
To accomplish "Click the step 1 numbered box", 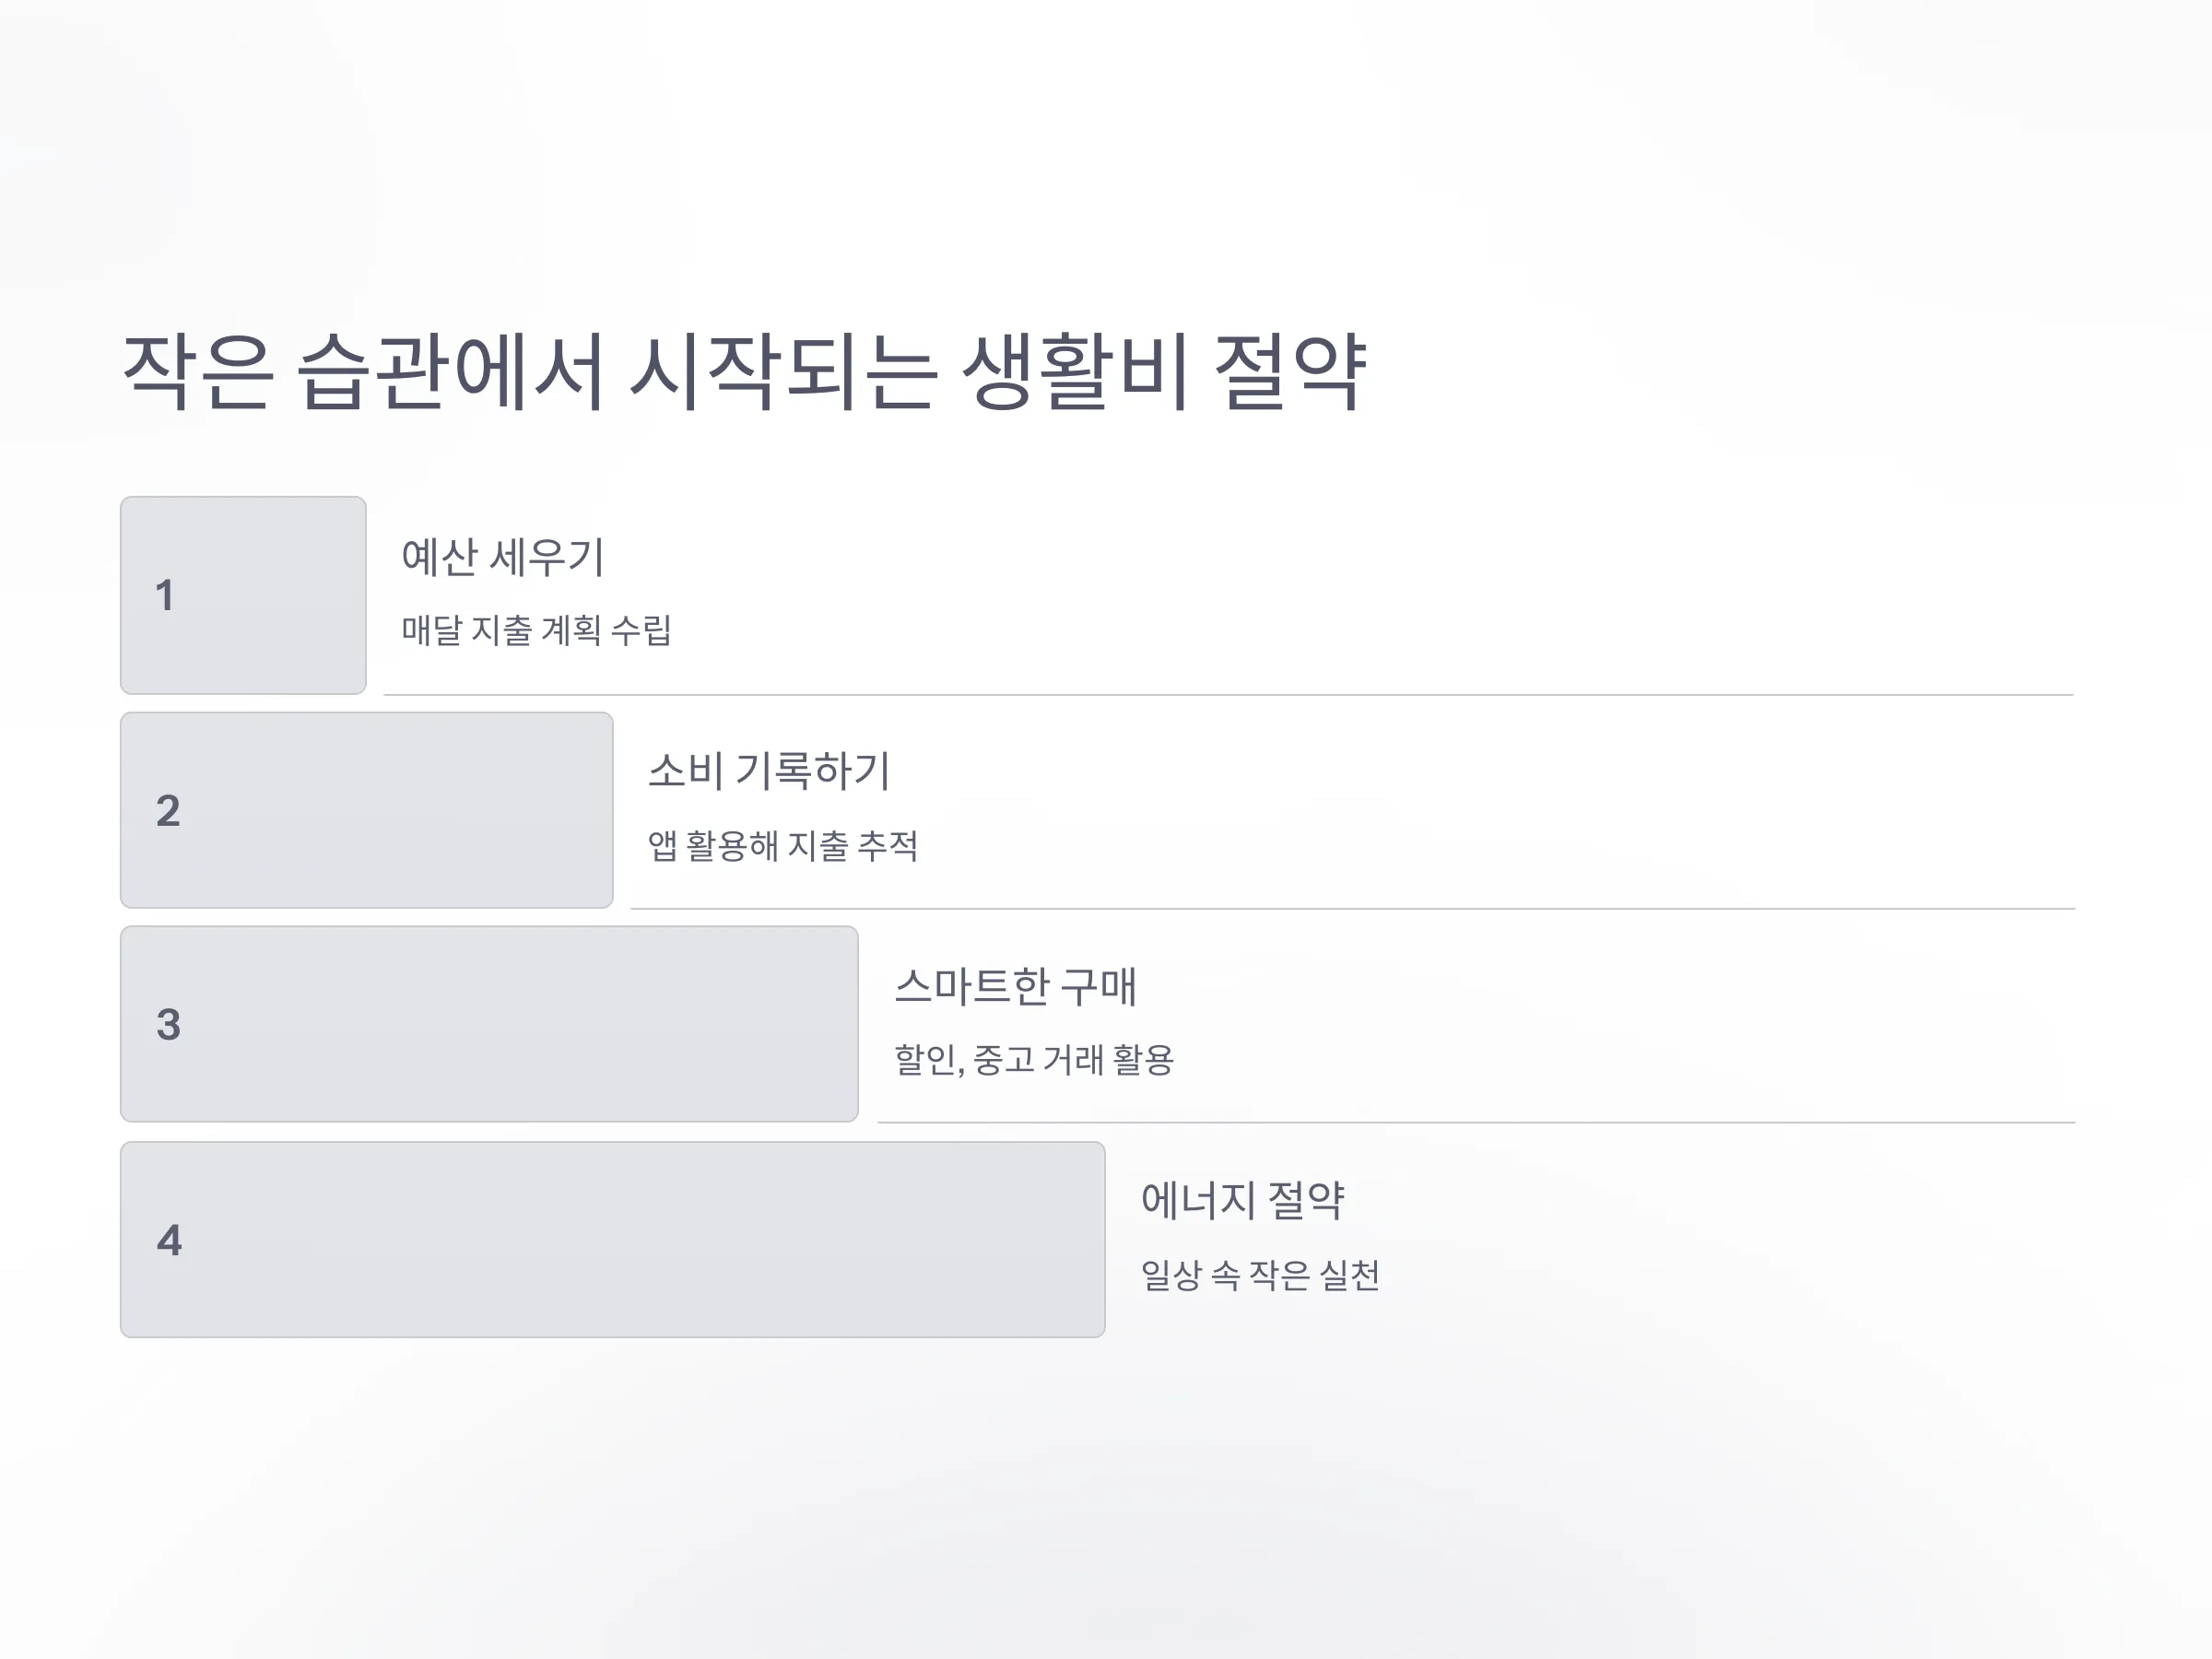I will coord(243,595).
